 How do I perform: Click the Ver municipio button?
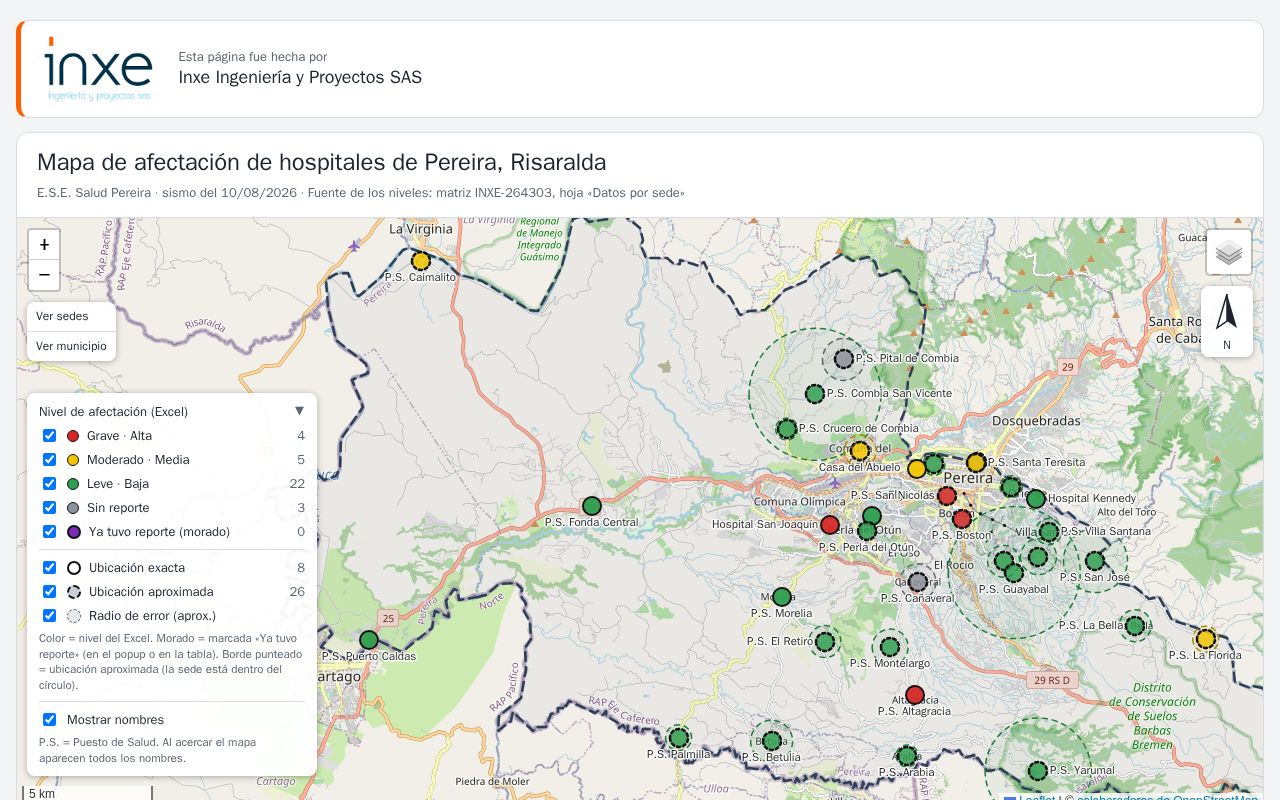tap(71, 346)
